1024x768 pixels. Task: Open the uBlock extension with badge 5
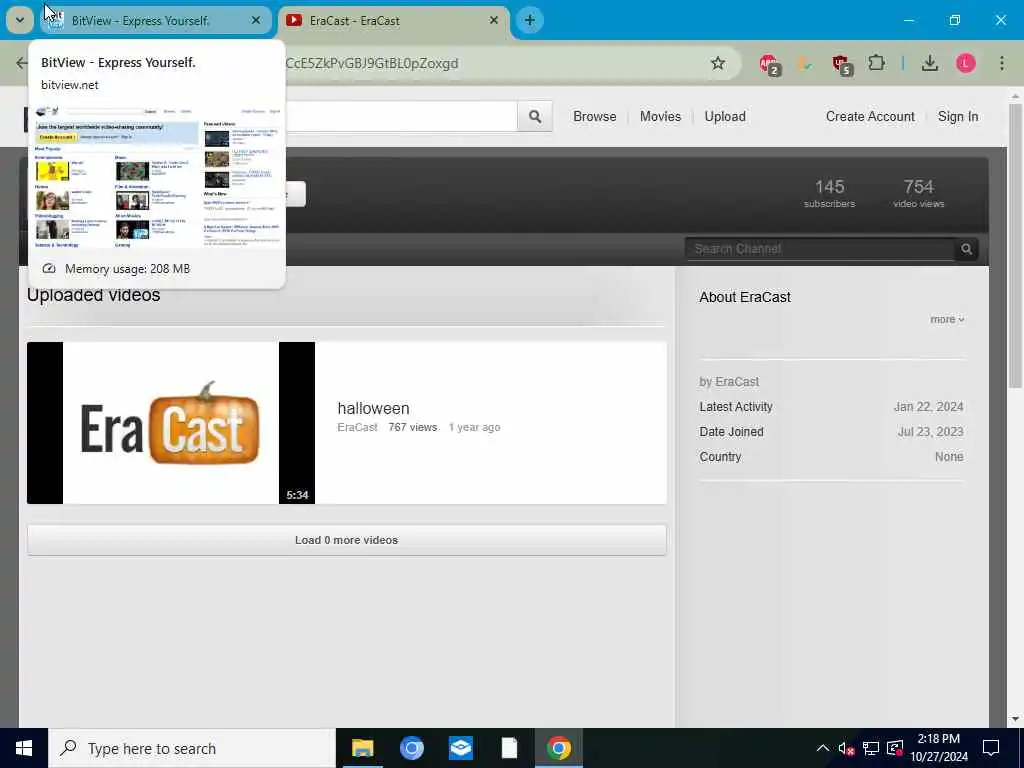[x=841, y=64]
